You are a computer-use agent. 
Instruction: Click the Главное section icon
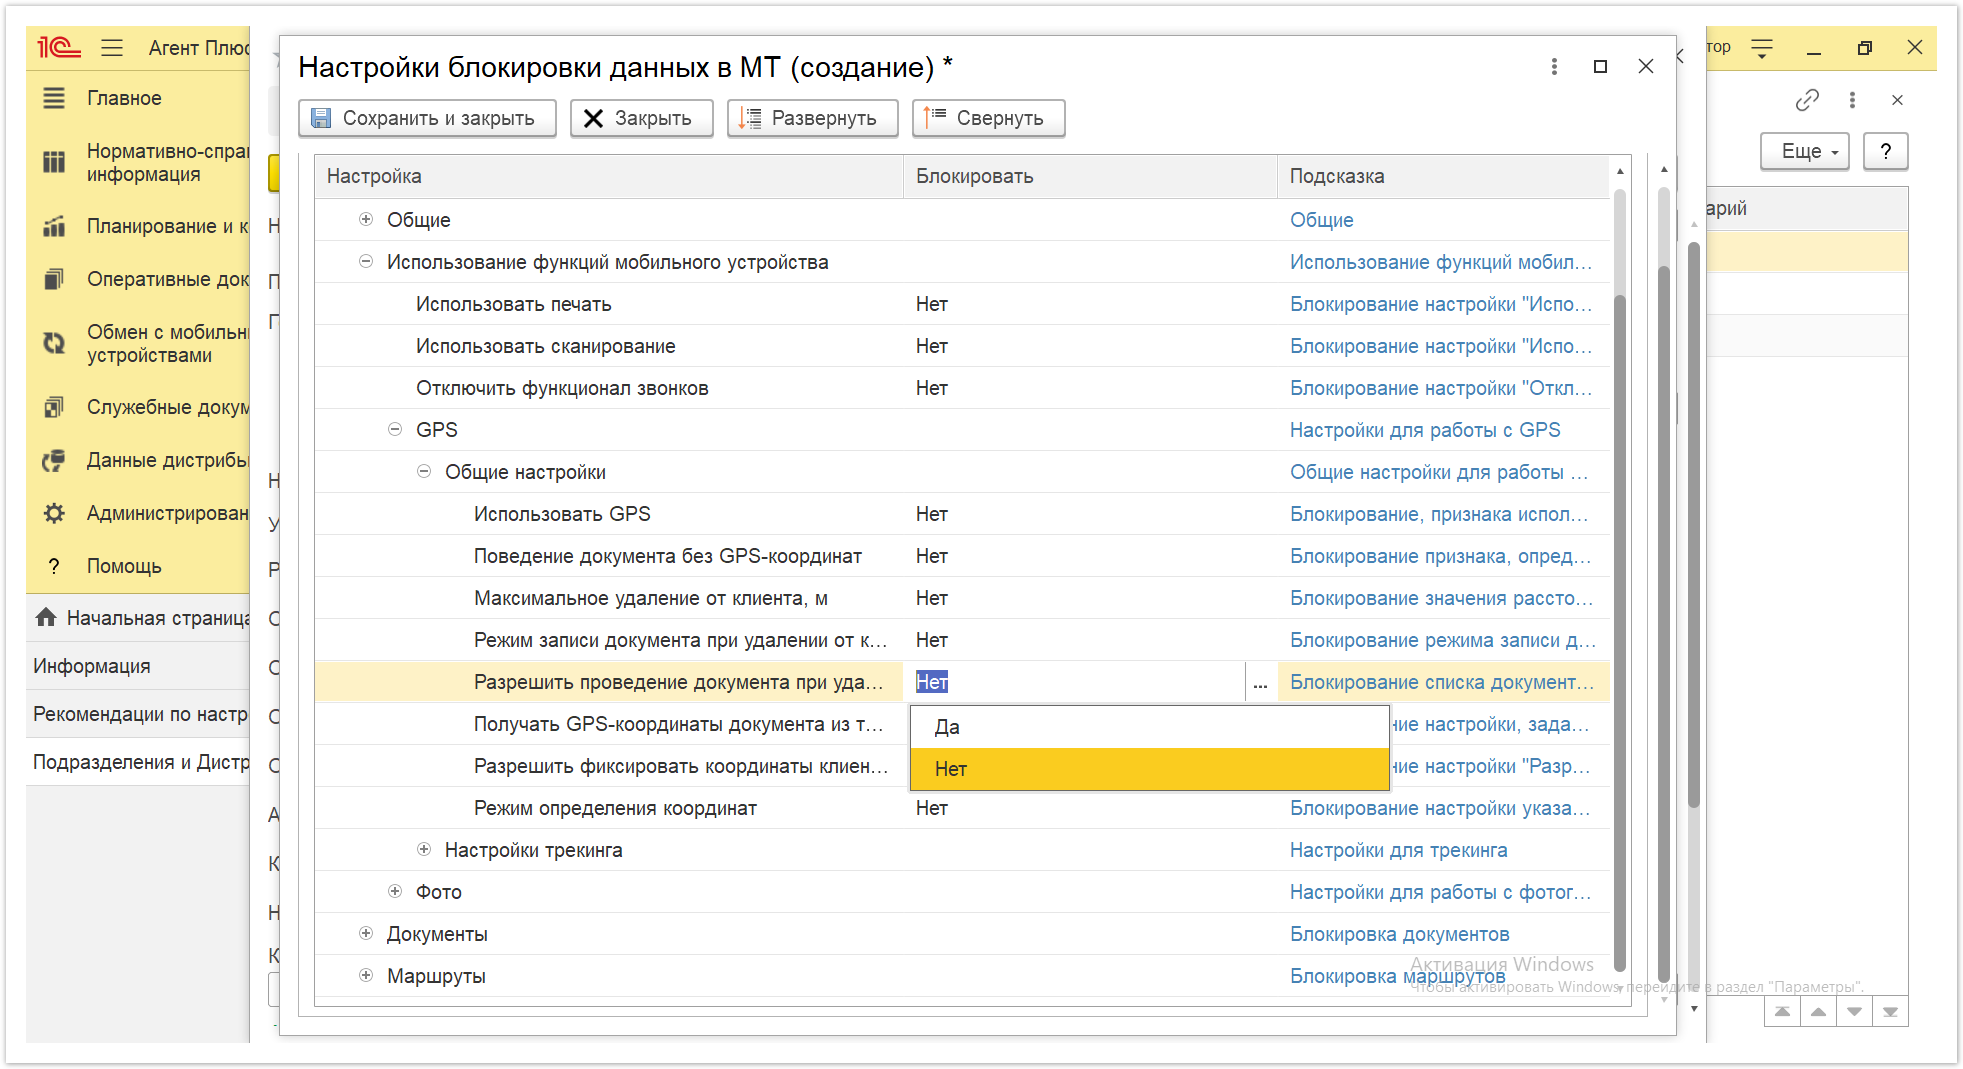54,98
